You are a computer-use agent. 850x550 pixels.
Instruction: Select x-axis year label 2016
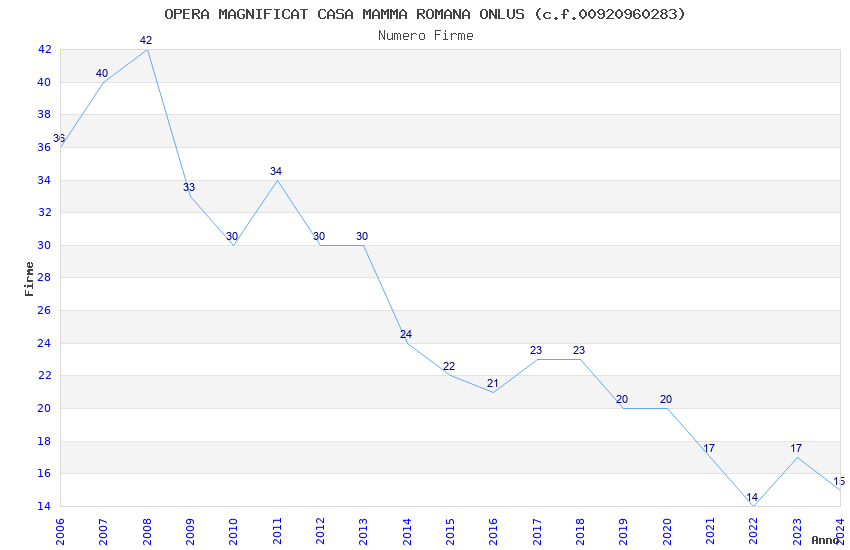tap(493, 531)
